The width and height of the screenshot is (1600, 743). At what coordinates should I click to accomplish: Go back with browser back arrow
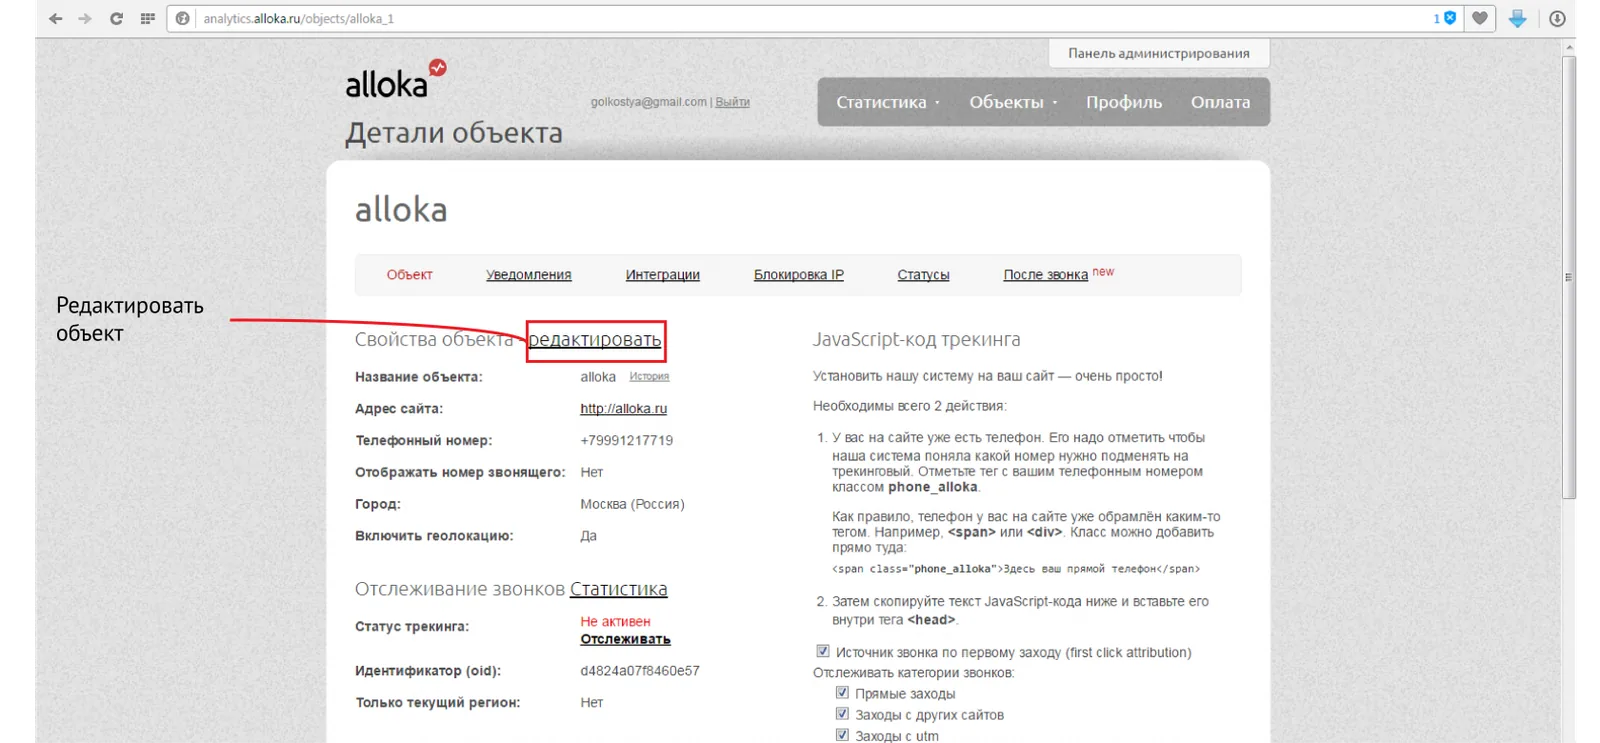click(56, 18)
